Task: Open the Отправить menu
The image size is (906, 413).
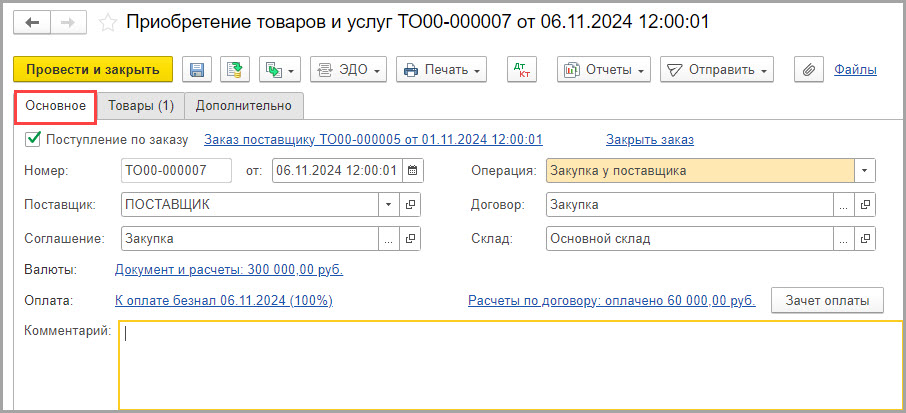Action: 716,70
